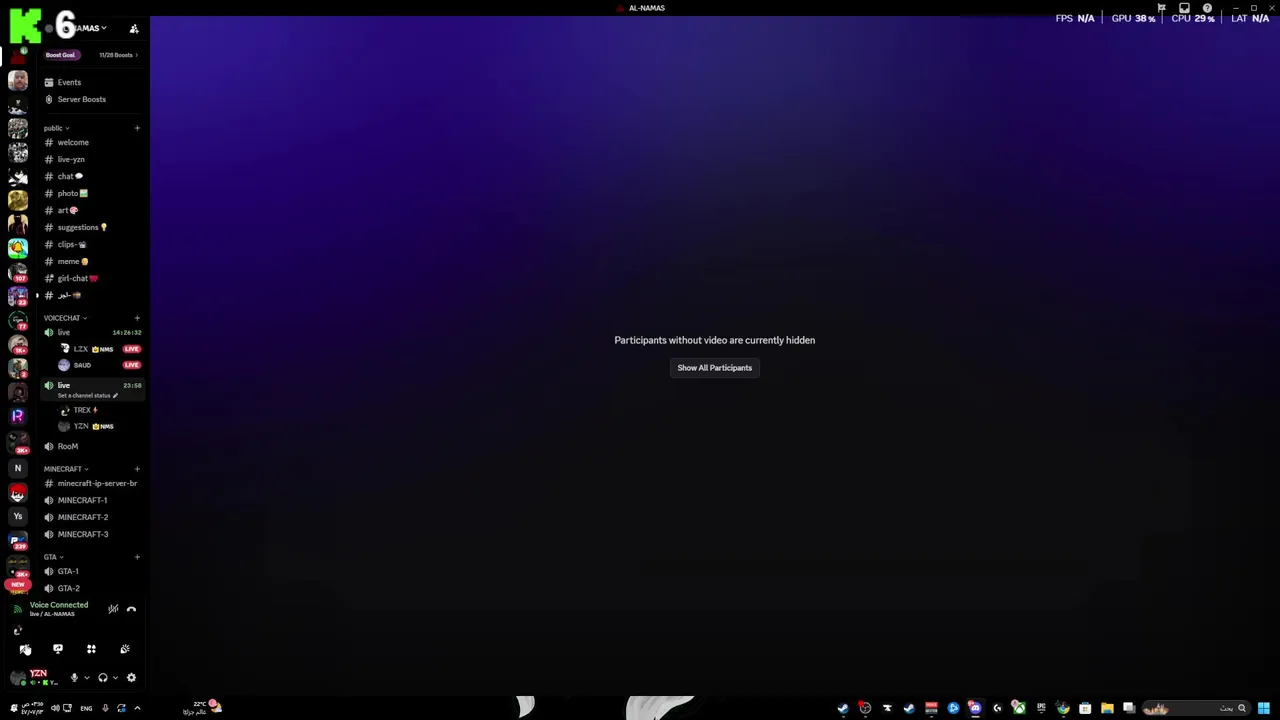Open the activities launcher icon

click(91, 649)
